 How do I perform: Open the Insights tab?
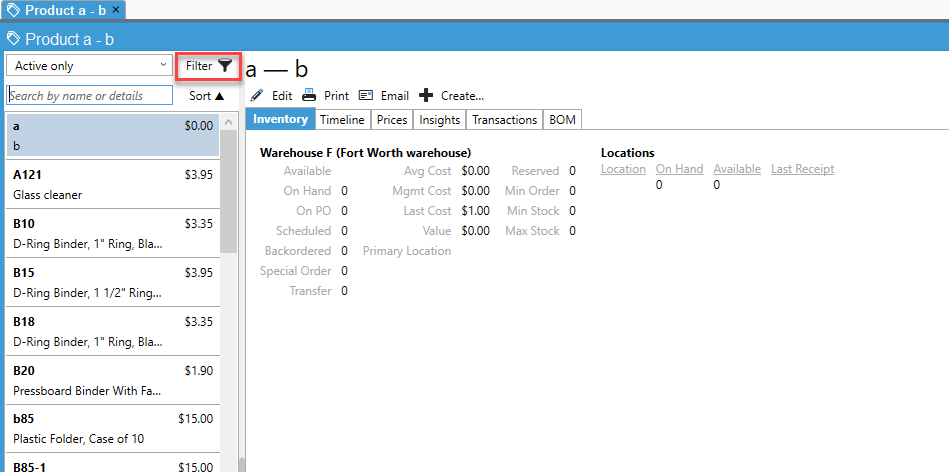point(439,120)
